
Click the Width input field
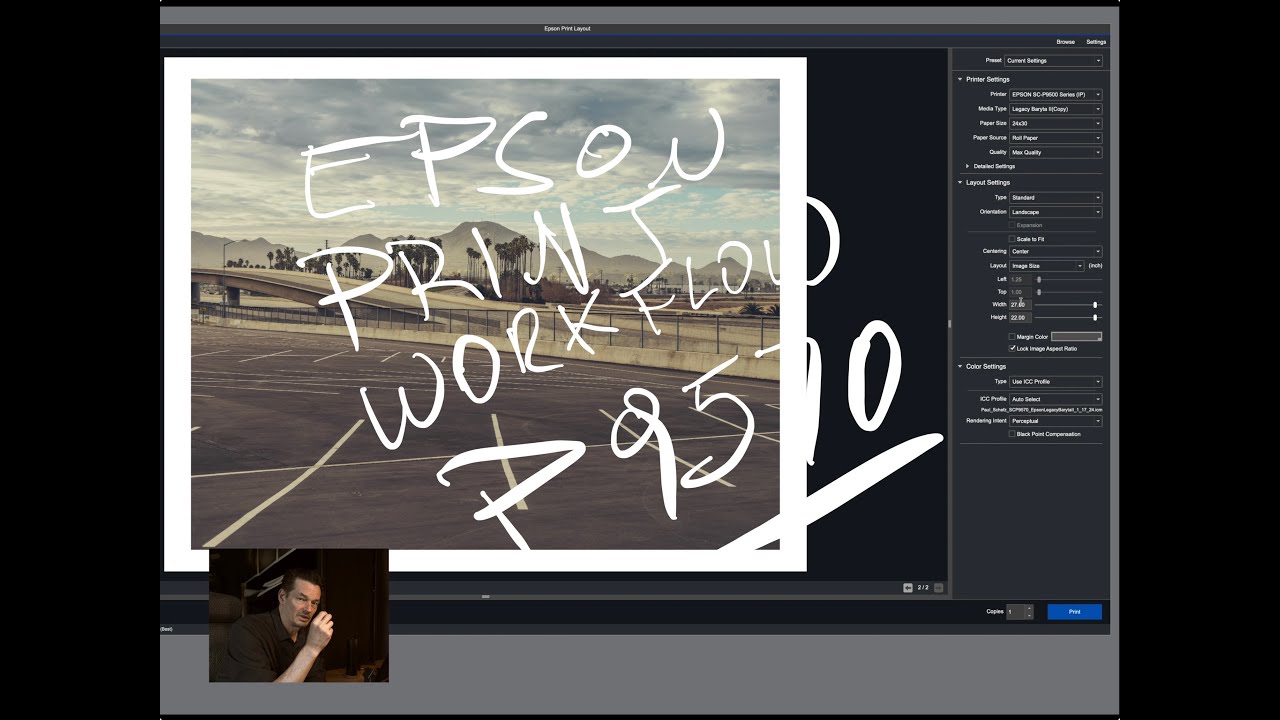1020,305
